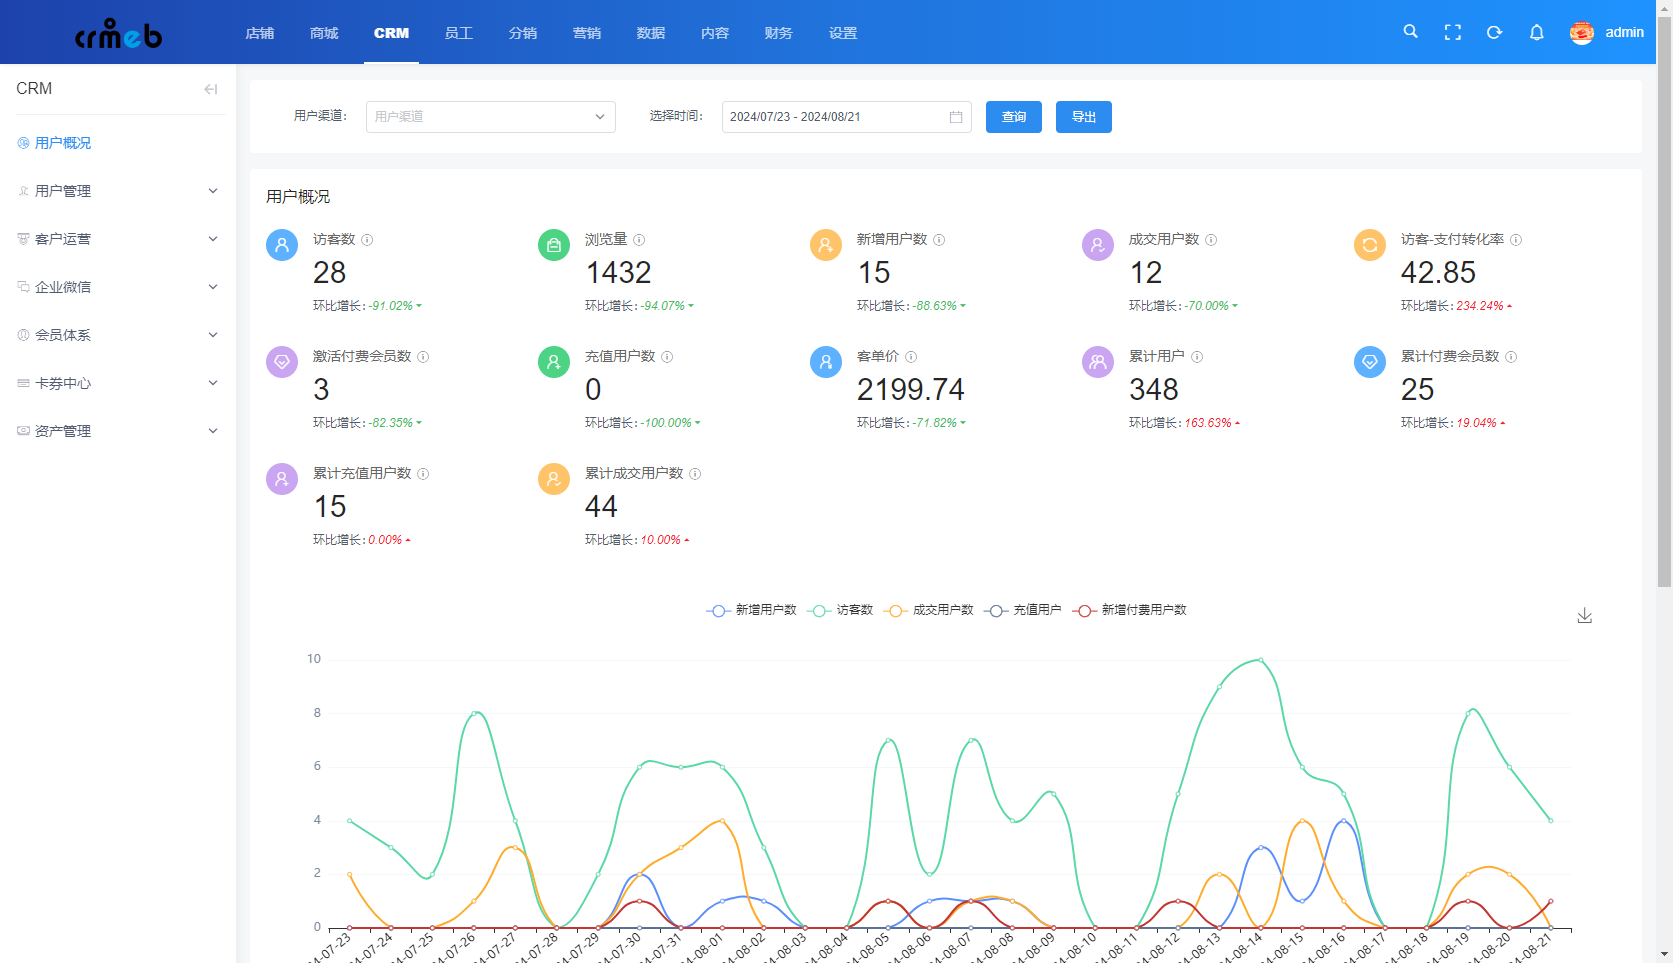Screen dimensions: 1674x963
Task: Expand the 卡券中心 sidebar menu
Action: click(118, 383)
